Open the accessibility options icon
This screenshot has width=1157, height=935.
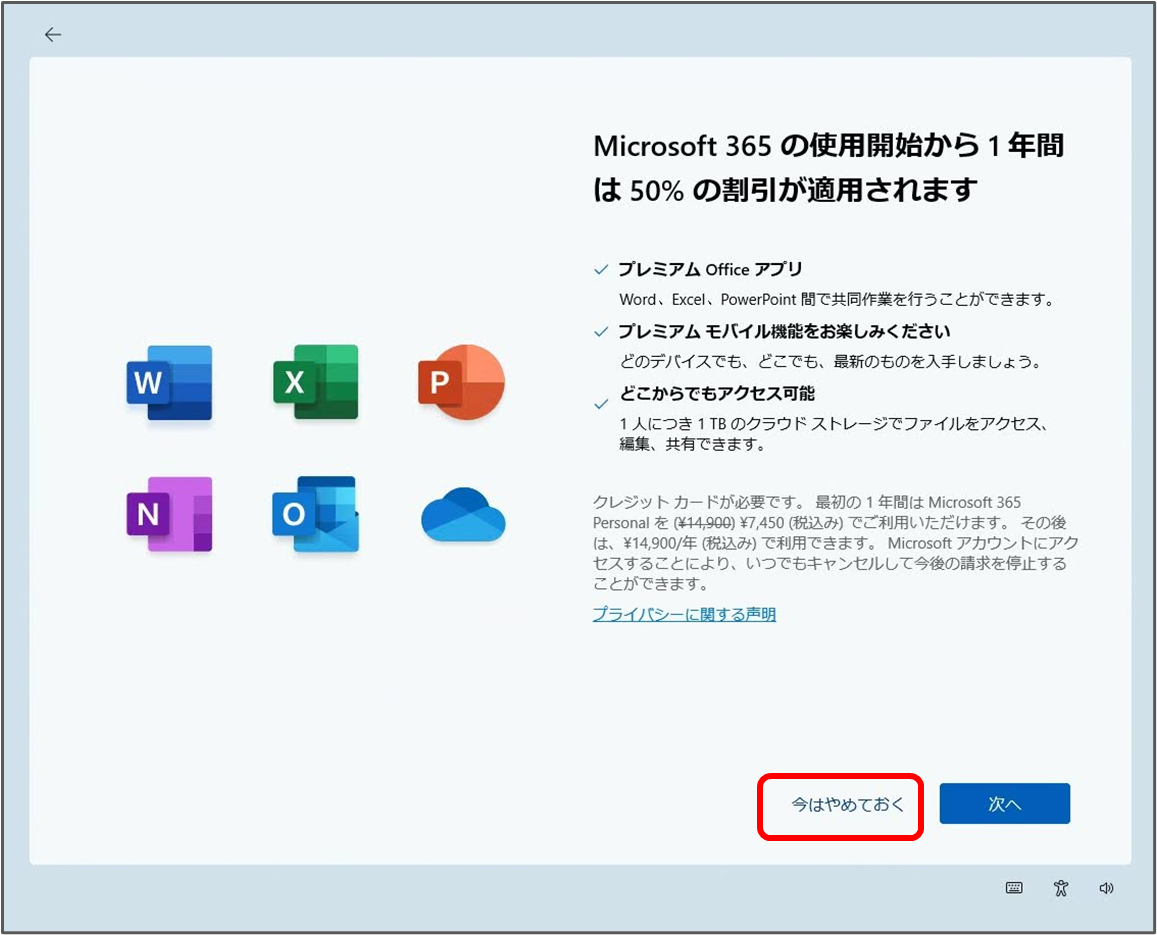(1061, 888)
